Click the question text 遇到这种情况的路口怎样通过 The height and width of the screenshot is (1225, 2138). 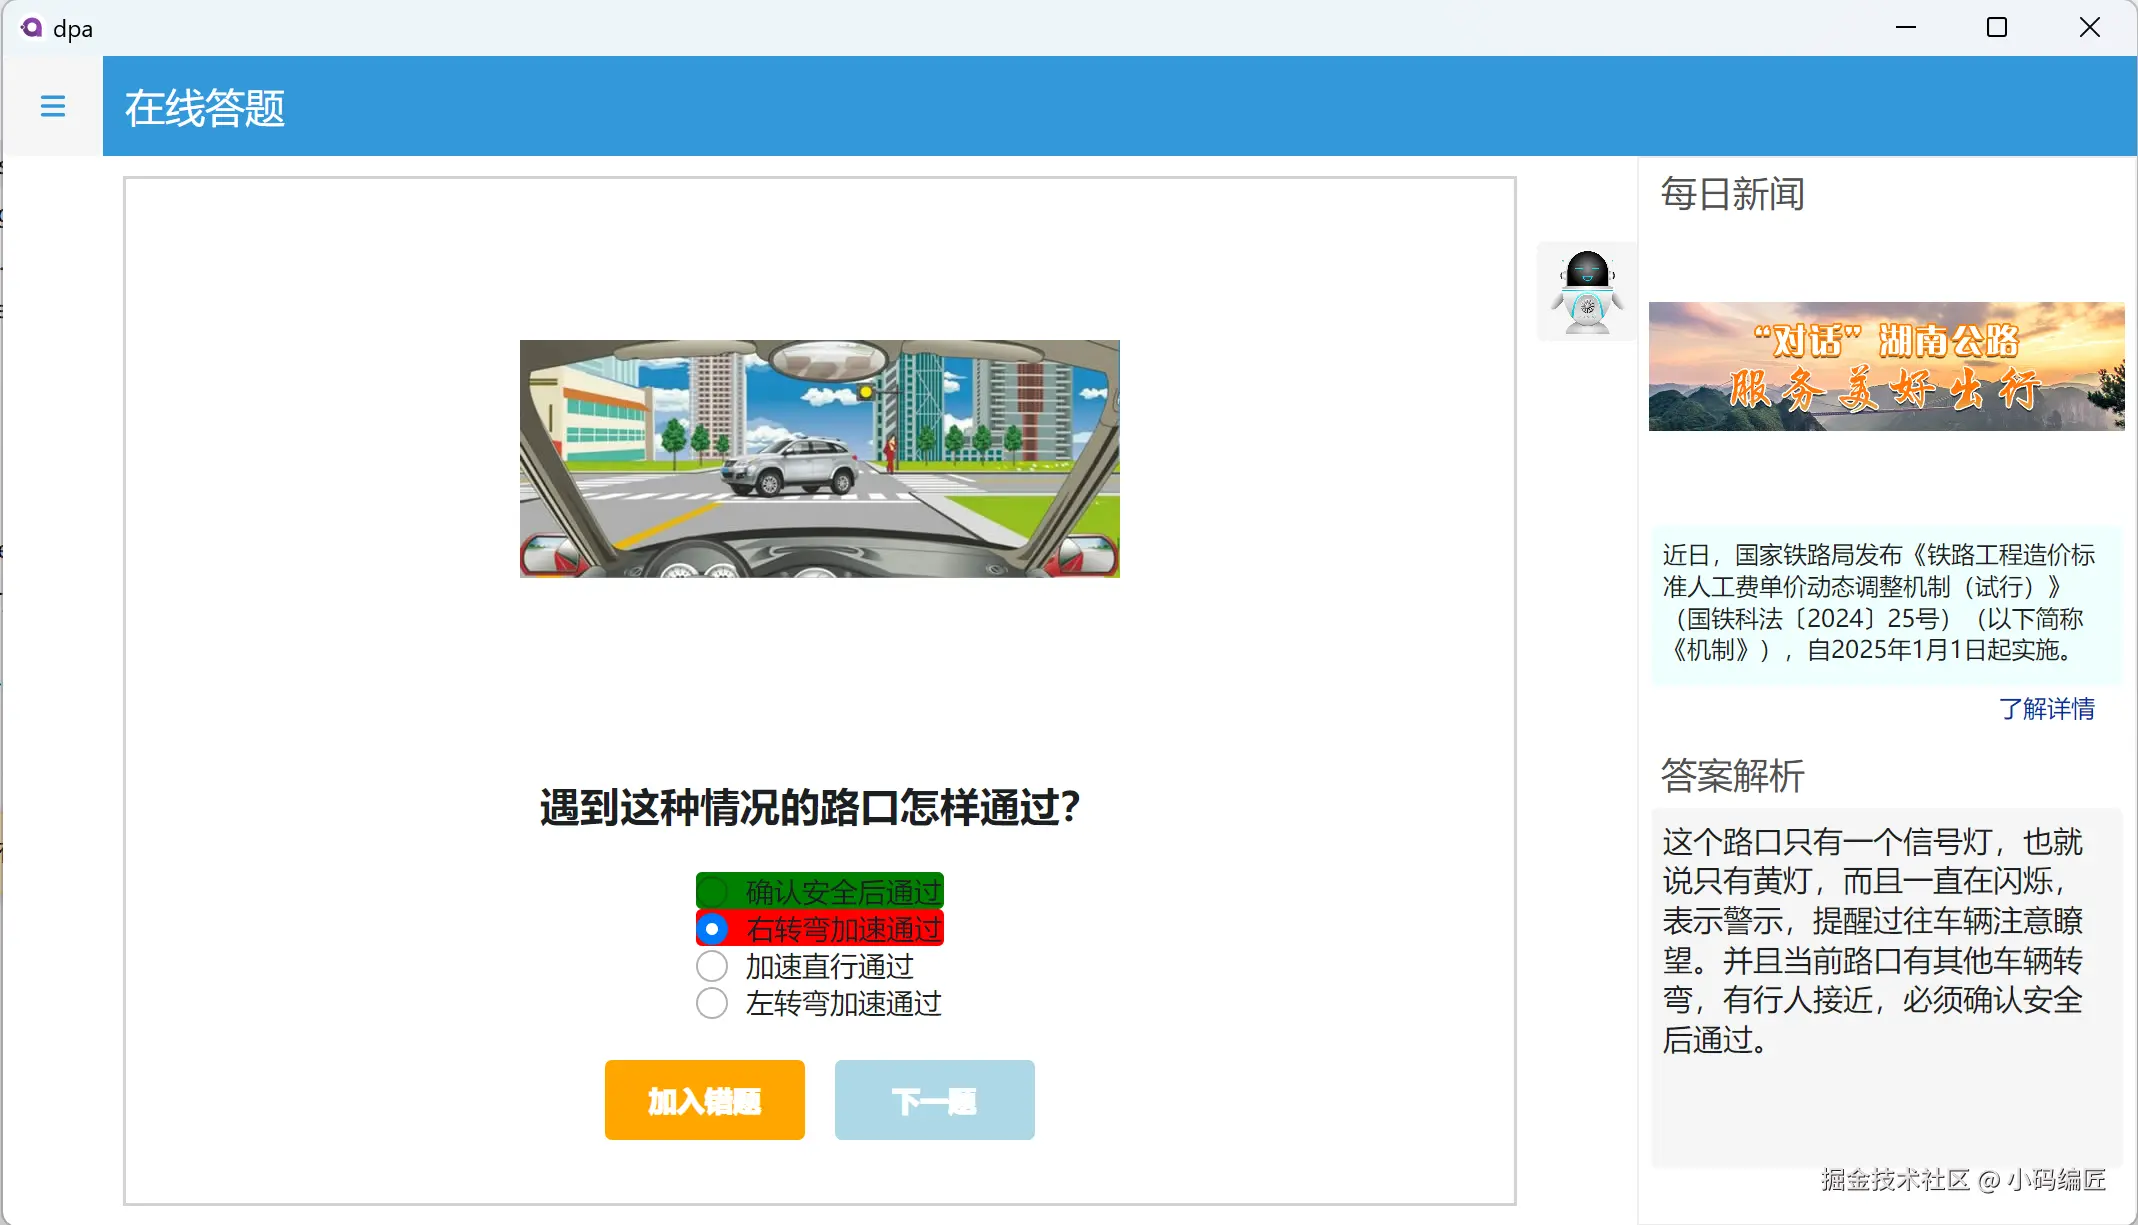click(809, 807)
